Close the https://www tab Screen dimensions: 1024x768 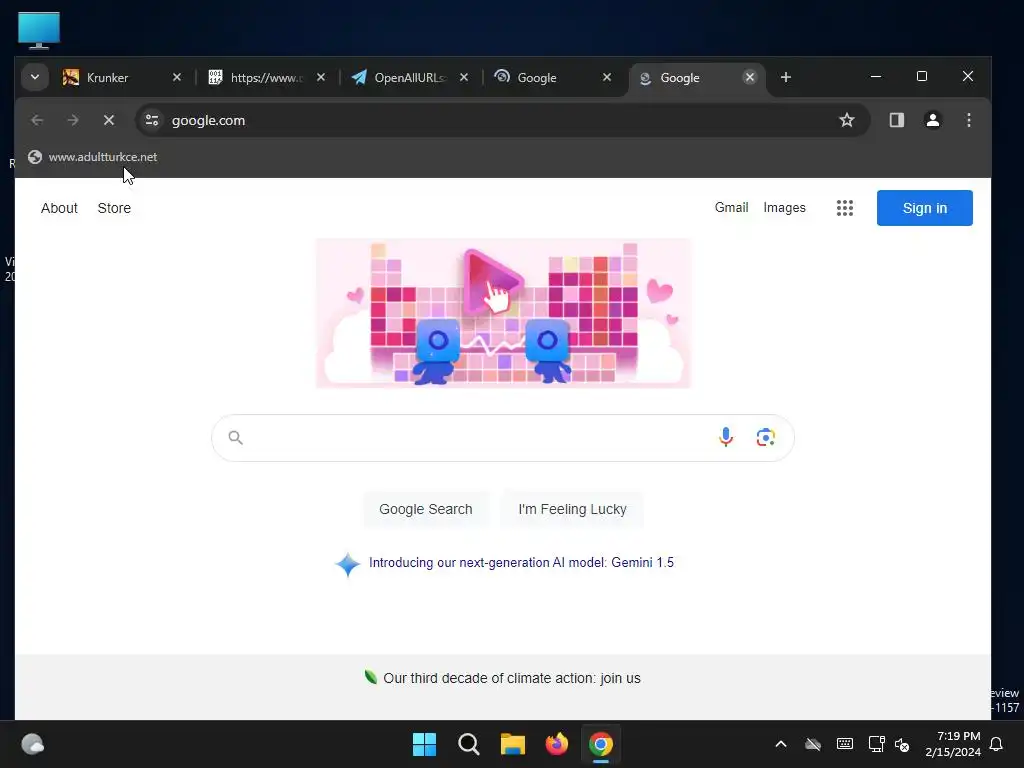321,78
